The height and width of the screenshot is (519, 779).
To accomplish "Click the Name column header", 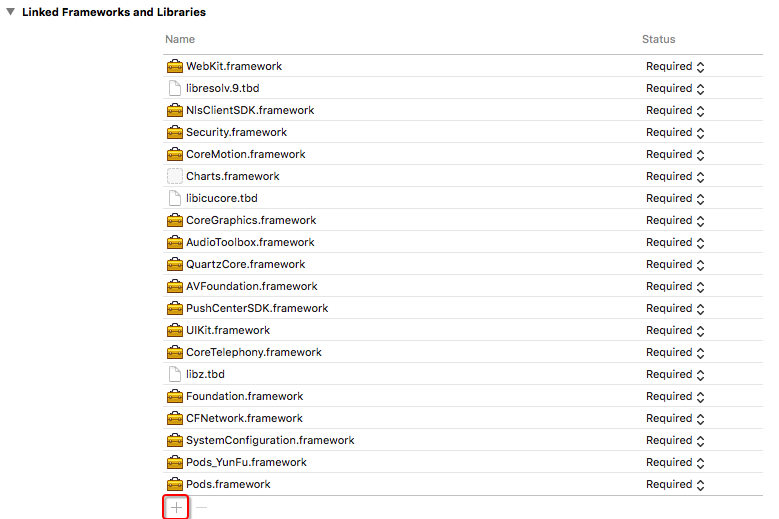I will (x=180, y=39).
